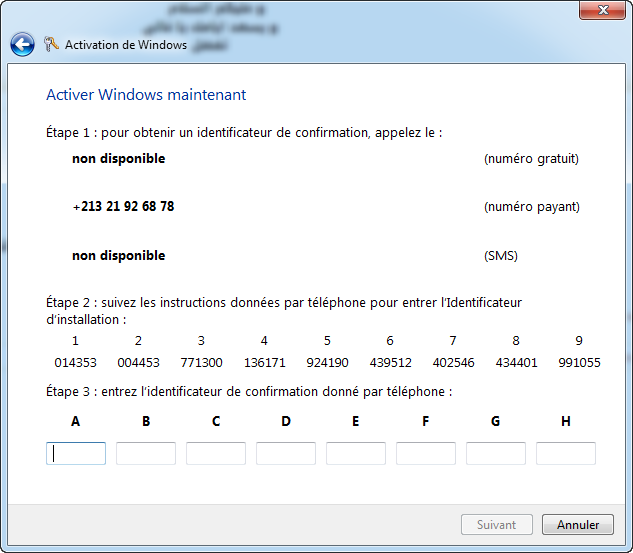Viewport: 633px width, 553px height.
Task: Click the keys icon beside Activation de Windows
Action: (x=51, y=44)
